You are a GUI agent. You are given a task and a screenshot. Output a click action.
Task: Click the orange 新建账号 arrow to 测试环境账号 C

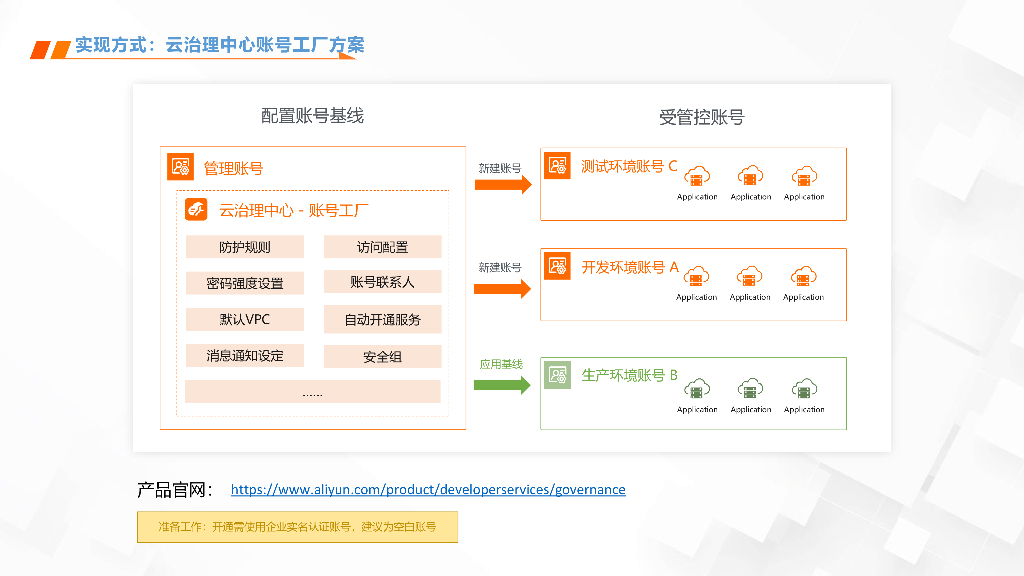pos(503,185)
